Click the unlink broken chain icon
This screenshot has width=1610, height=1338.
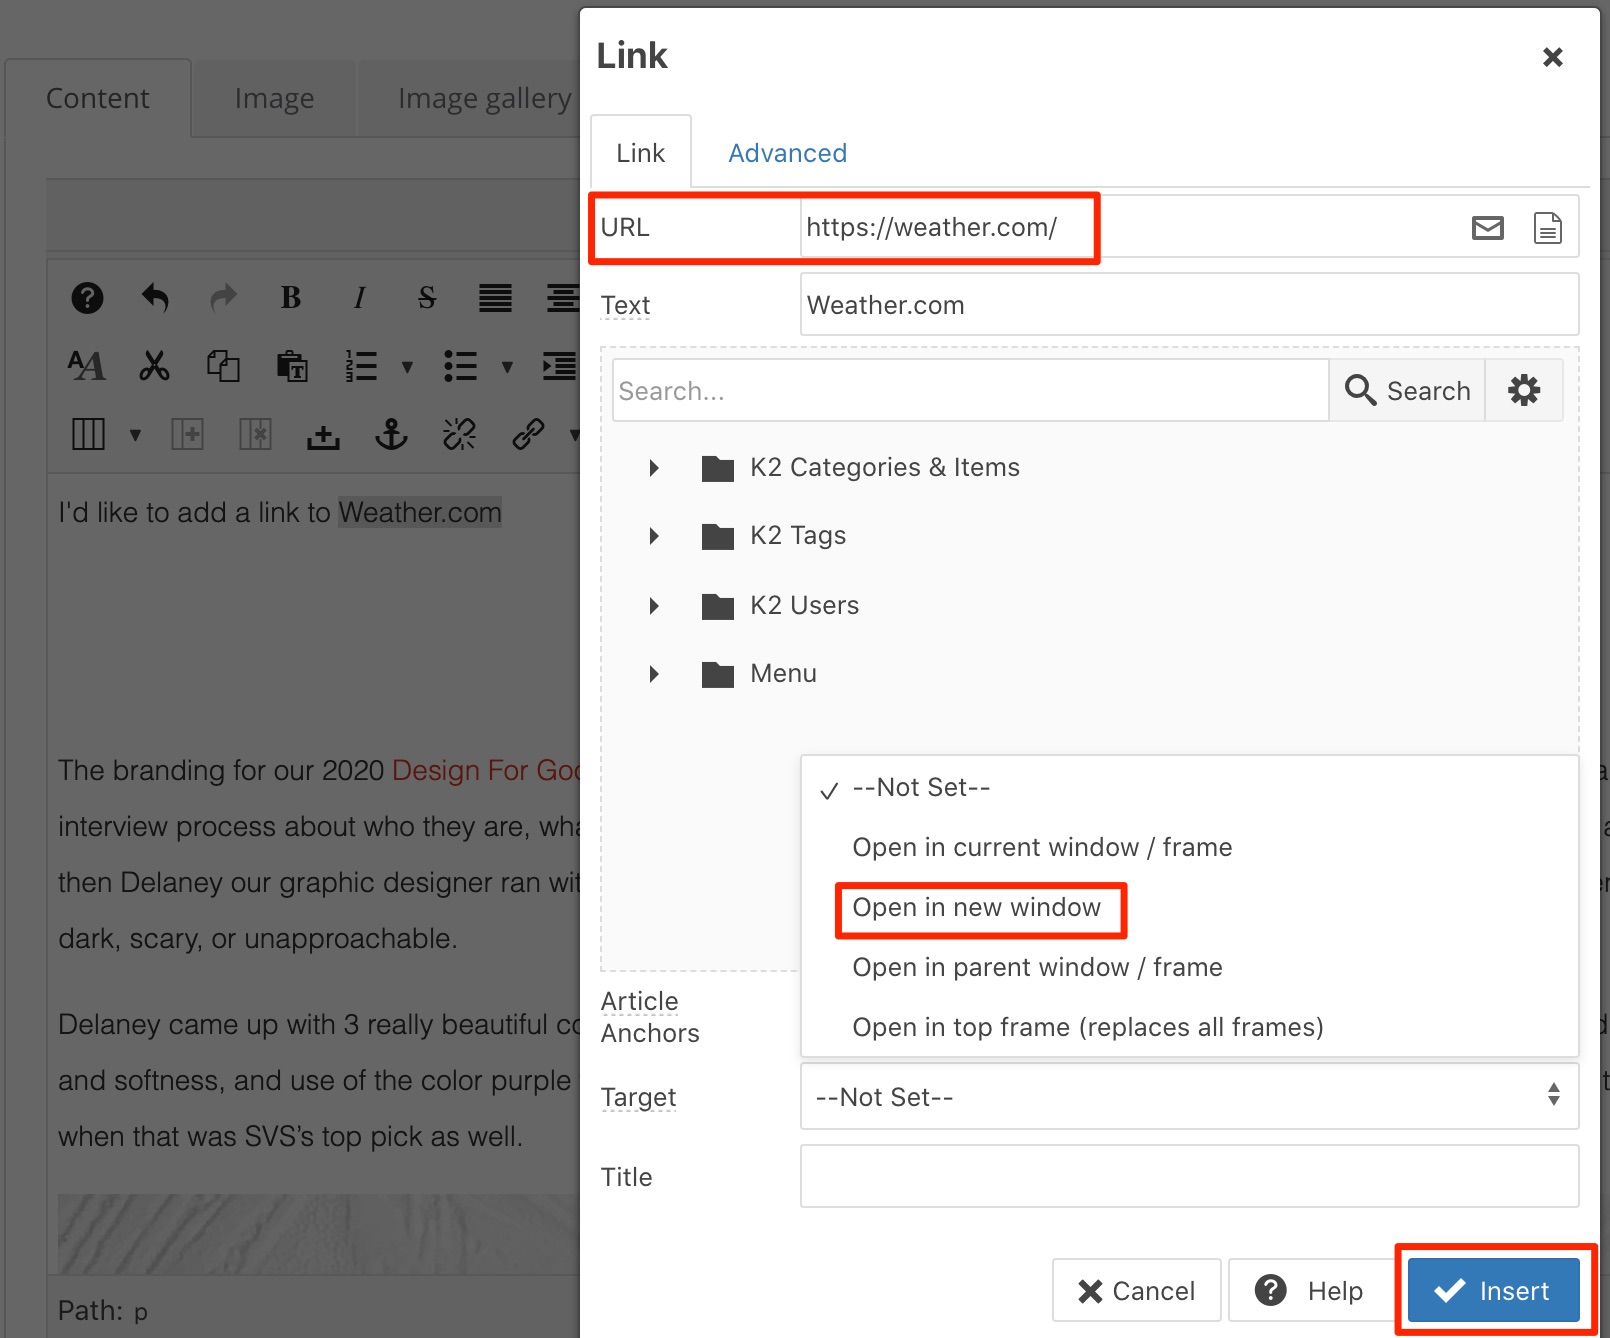[459, 434]
